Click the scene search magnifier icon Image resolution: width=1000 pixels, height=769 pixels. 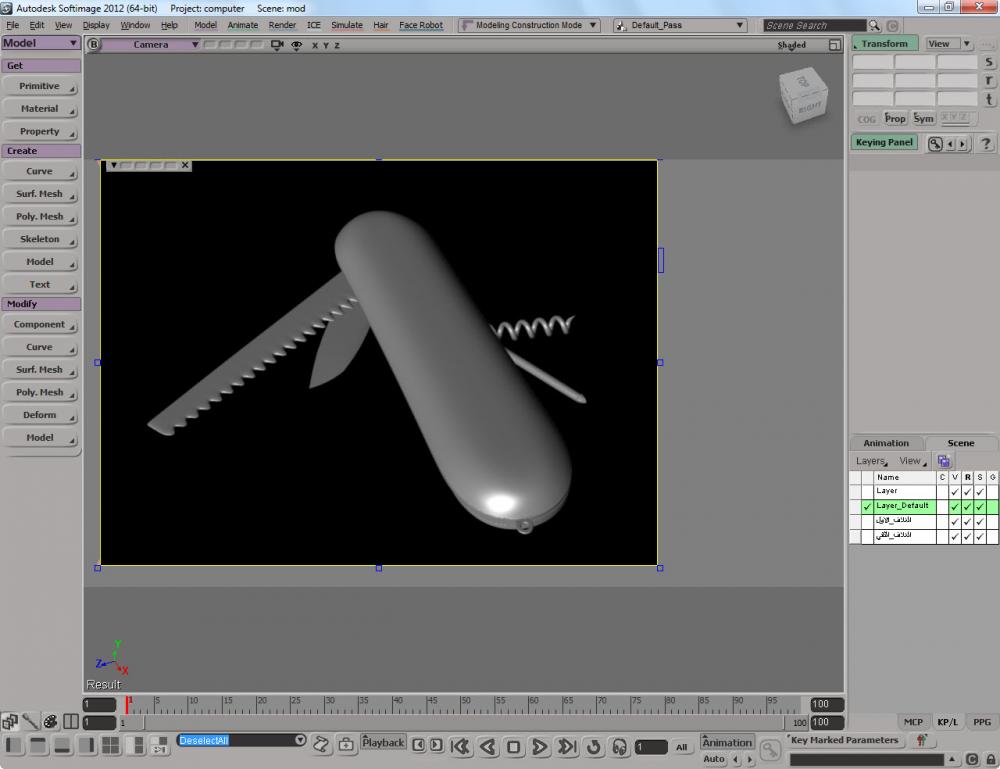(x=875, y=25)
